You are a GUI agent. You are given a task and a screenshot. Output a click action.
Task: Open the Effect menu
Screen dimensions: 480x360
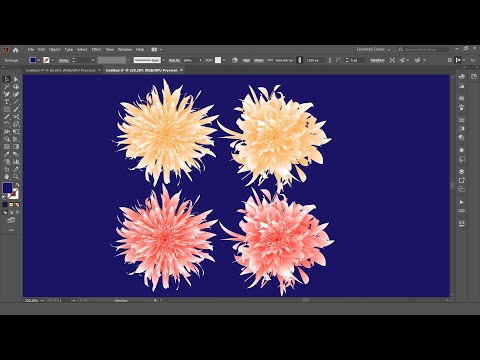(x=96, y=49)
